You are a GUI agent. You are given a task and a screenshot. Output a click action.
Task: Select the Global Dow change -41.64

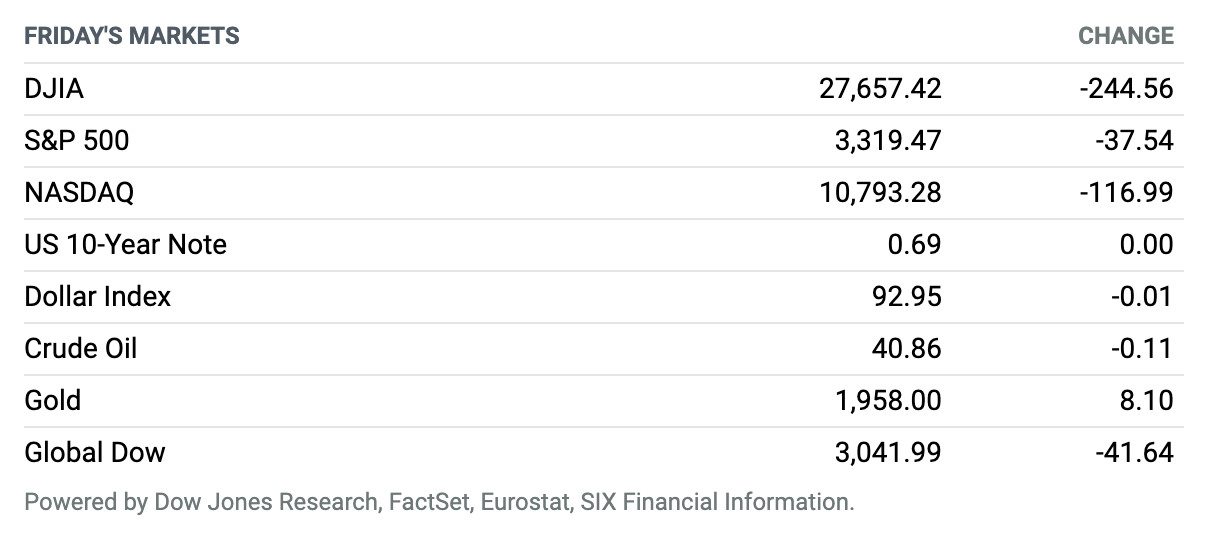click(x=1134, y=453)
